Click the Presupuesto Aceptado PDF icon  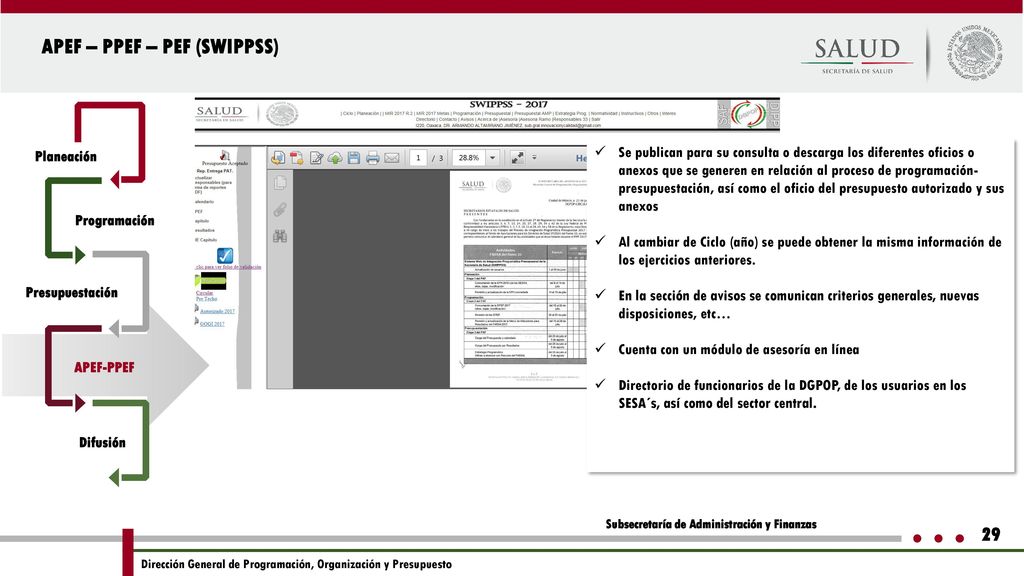pyautogui.click(x=225, y=155)
